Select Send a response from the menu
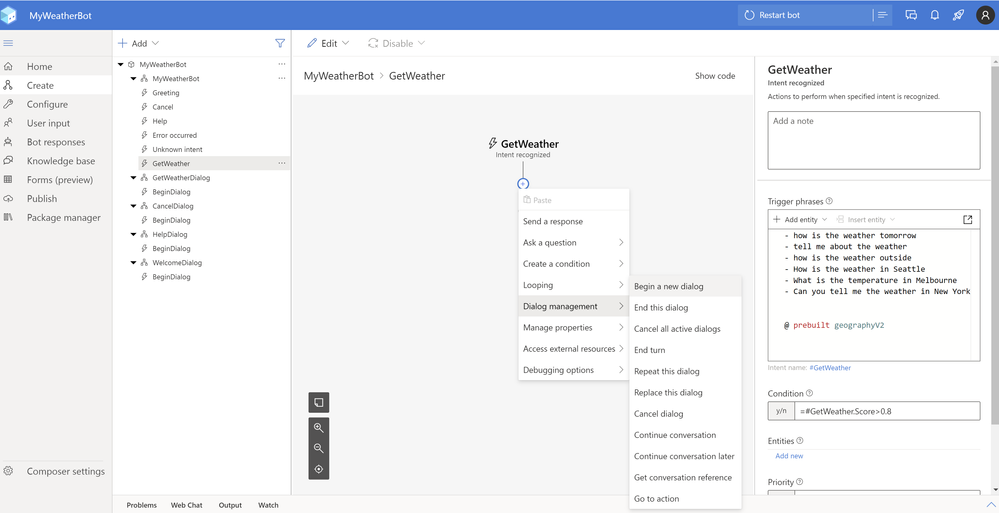 pyautogui.click(x=573, y=221)
